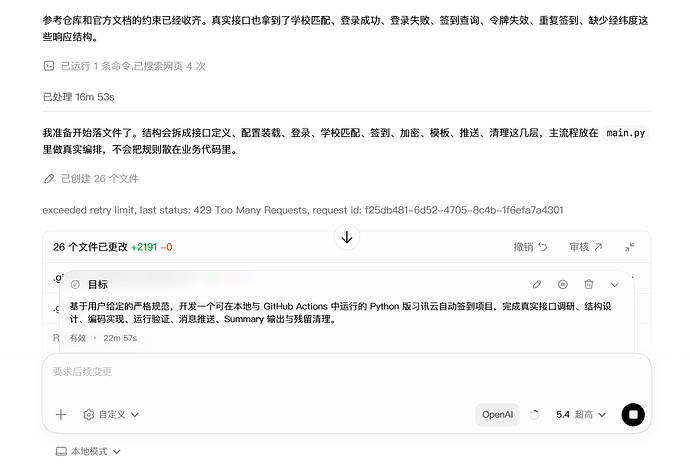Edit the goal with the pencil icon
Screen dimensions: 690x464
click(x=537, y=284)
